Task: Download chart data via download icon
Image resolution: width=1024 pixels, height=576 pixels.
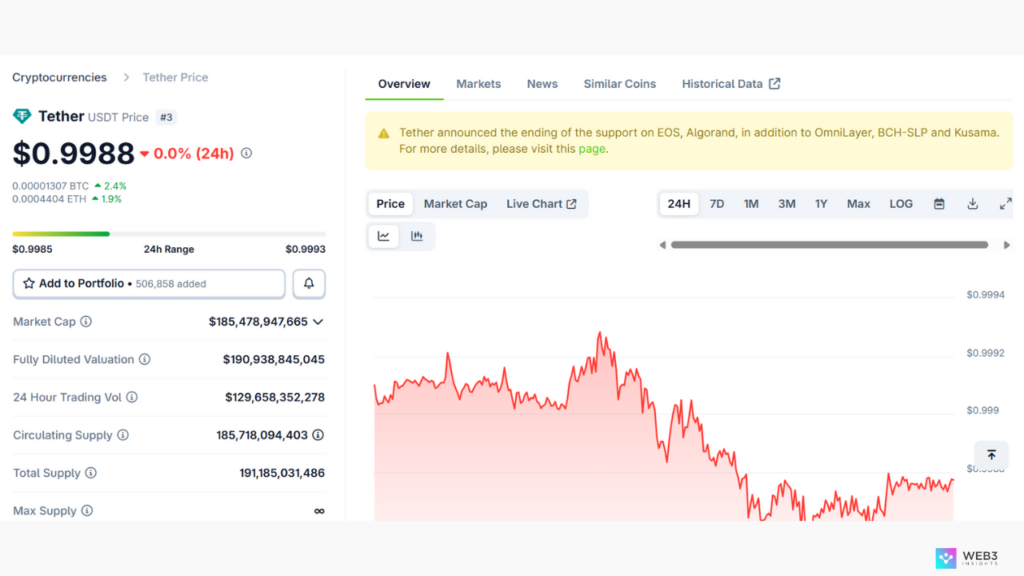Action: [972, 204]
